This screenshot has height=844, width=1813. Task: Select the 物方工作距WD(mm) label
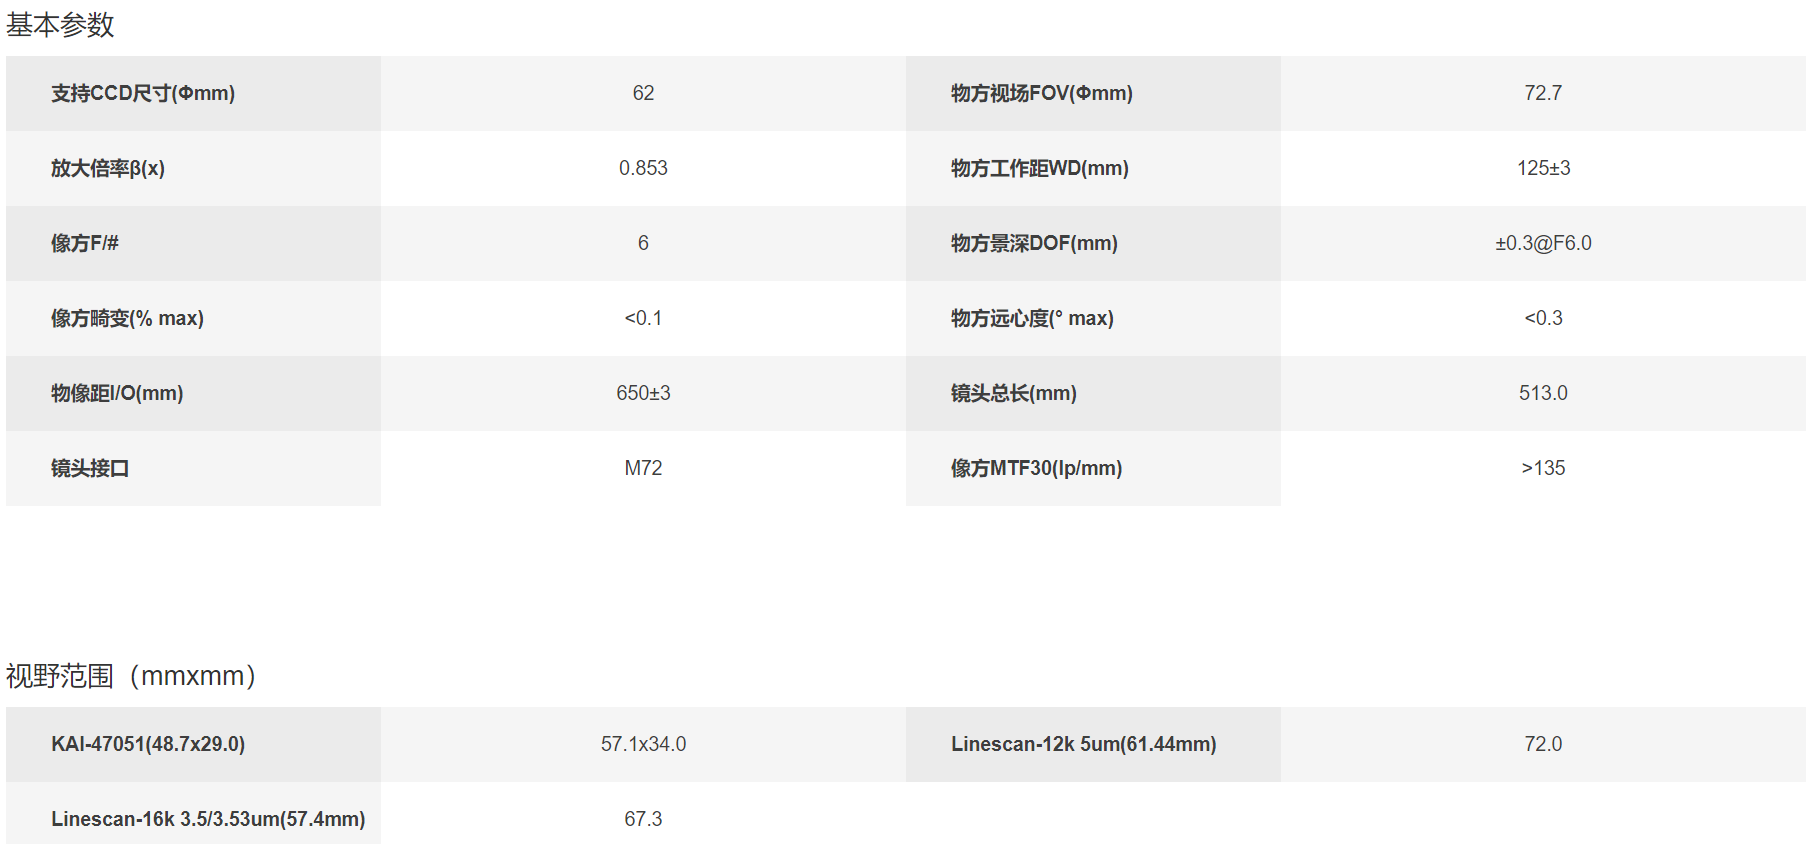click(x=1039, y=168)
